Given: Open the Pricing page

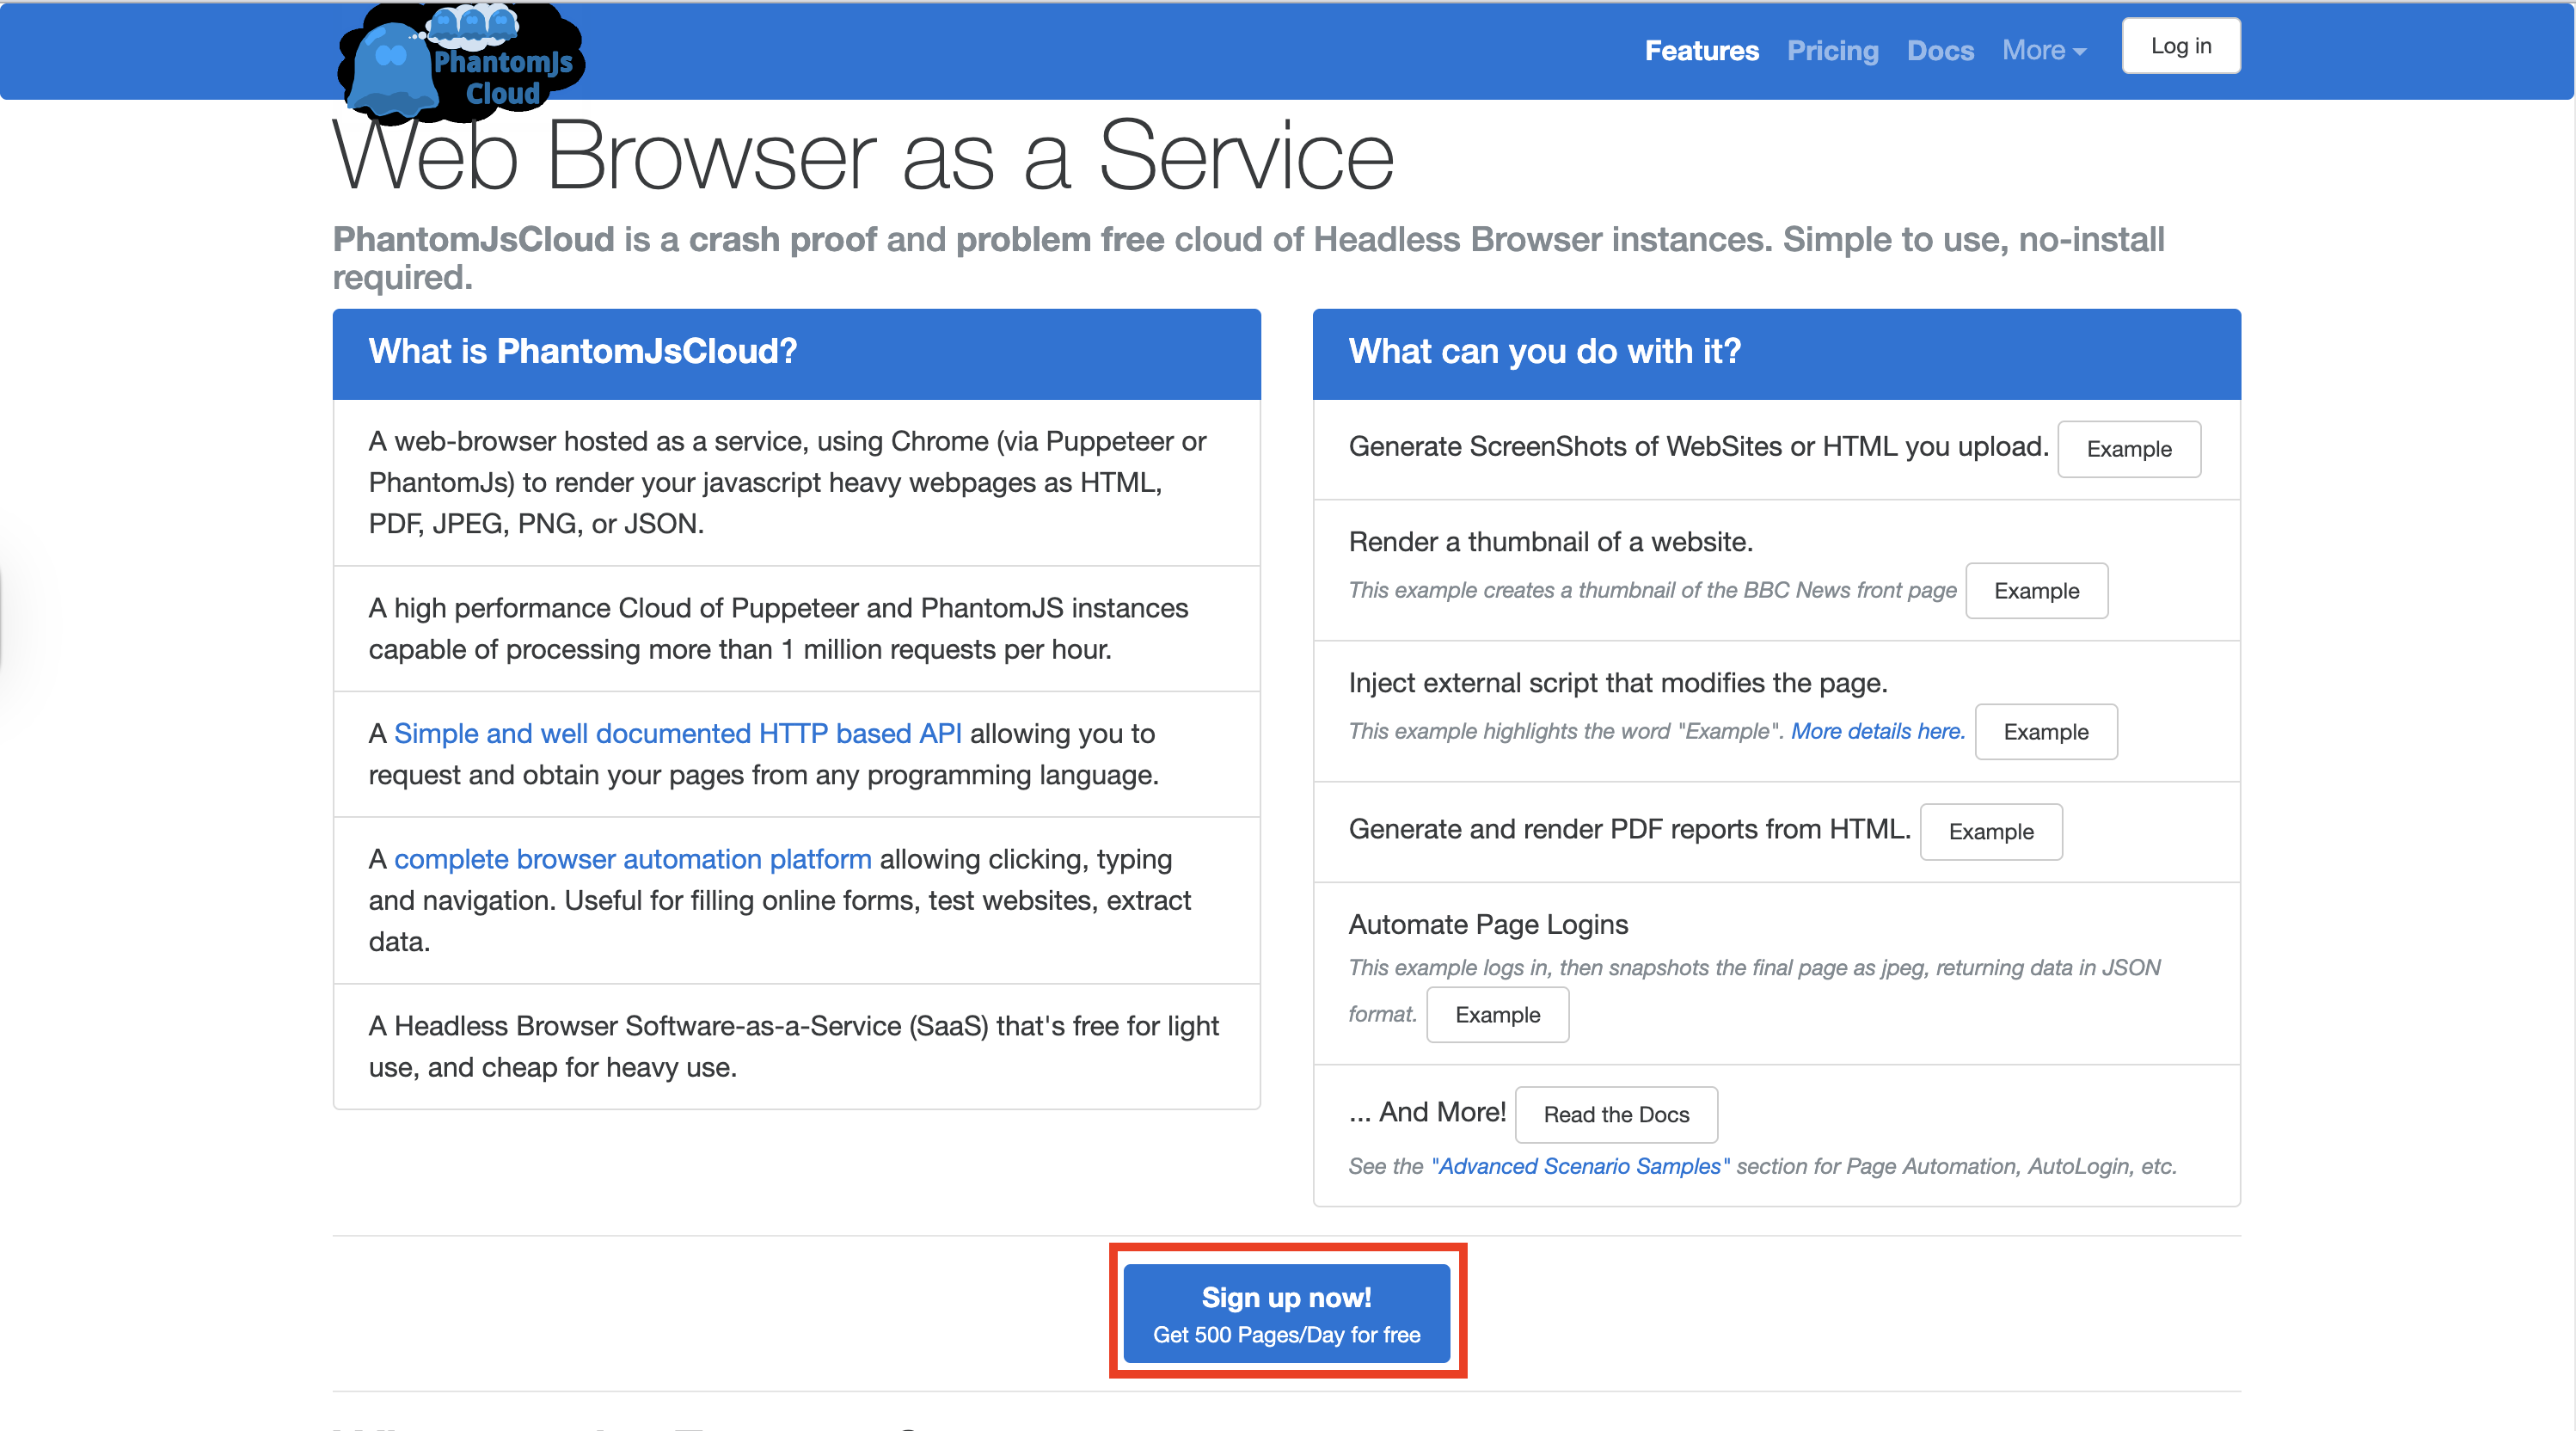Looking at the screenshot, I should [1832, 50].
